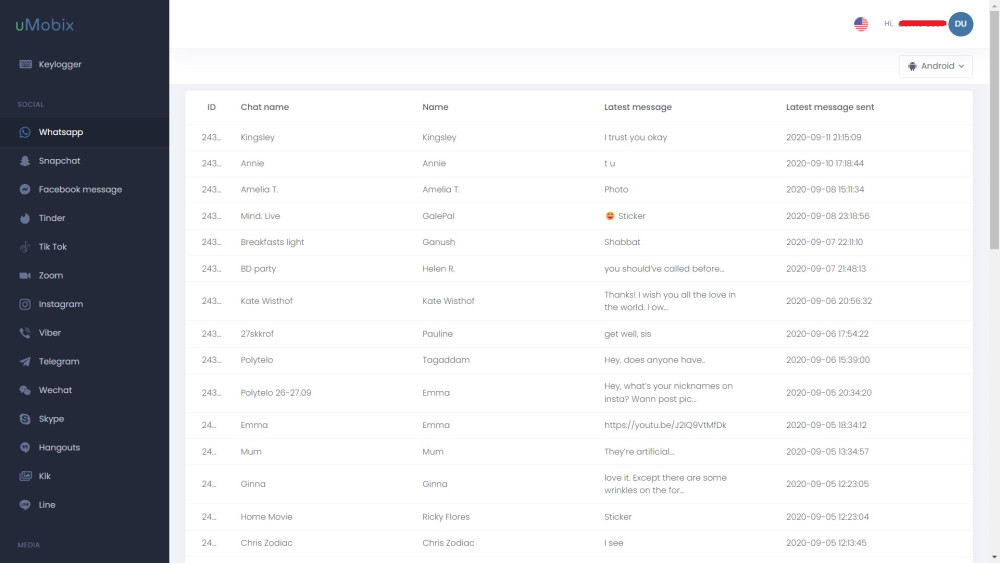Click the Line chat icon
The height and width of the screenshot is (563, 1000).
tap(25, 505)
